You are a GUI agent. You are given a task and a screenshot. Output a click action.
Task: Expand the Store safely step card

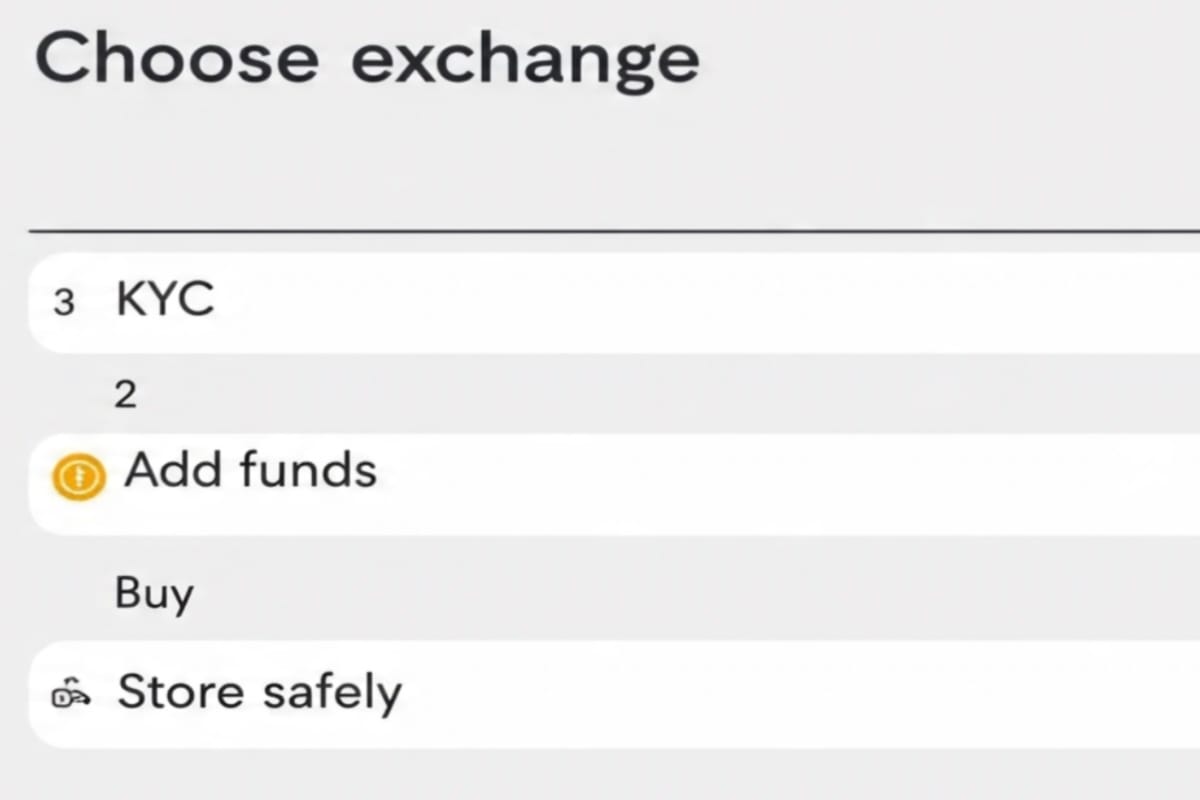614,694
